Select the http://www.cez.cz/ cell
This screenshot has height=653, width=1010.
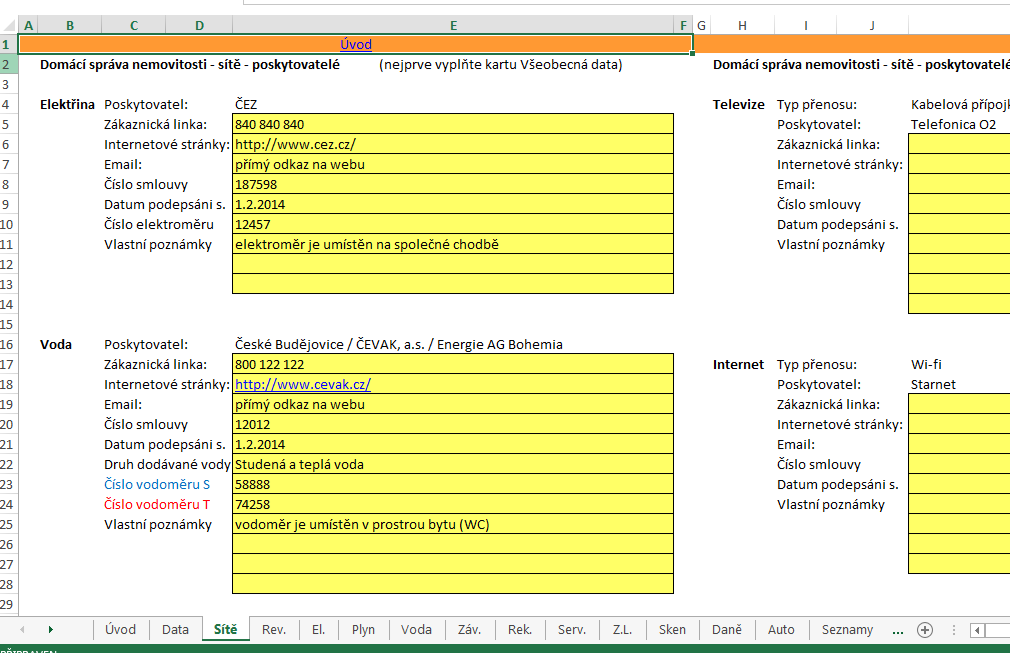(453, 144)
